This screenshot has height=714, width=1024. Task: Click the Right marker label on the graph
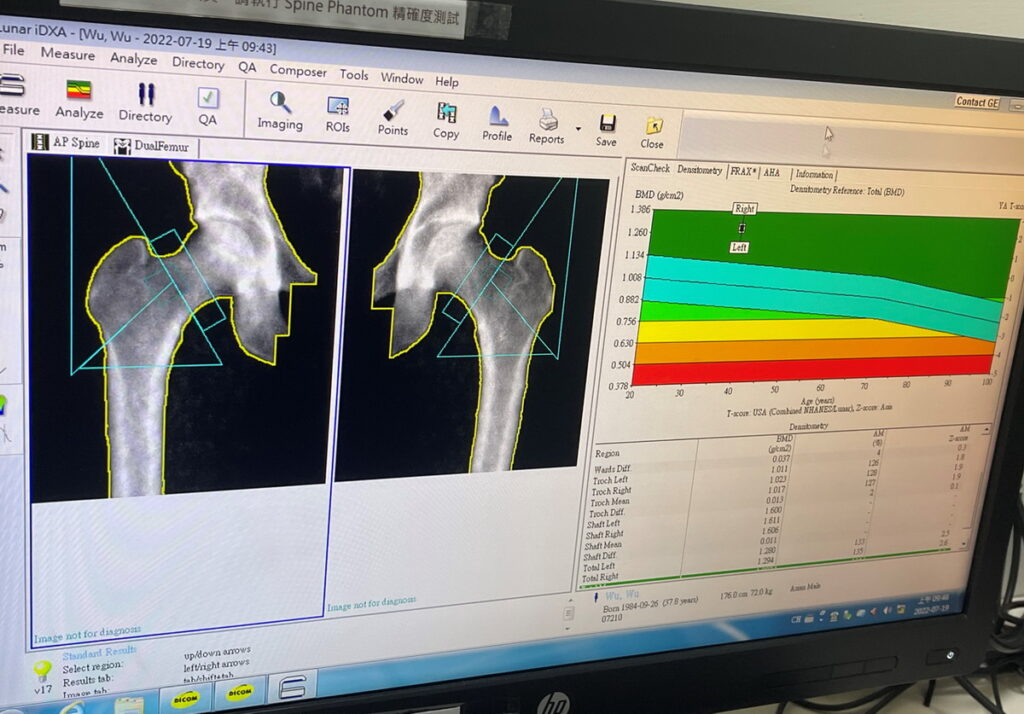tap(744, 208)
